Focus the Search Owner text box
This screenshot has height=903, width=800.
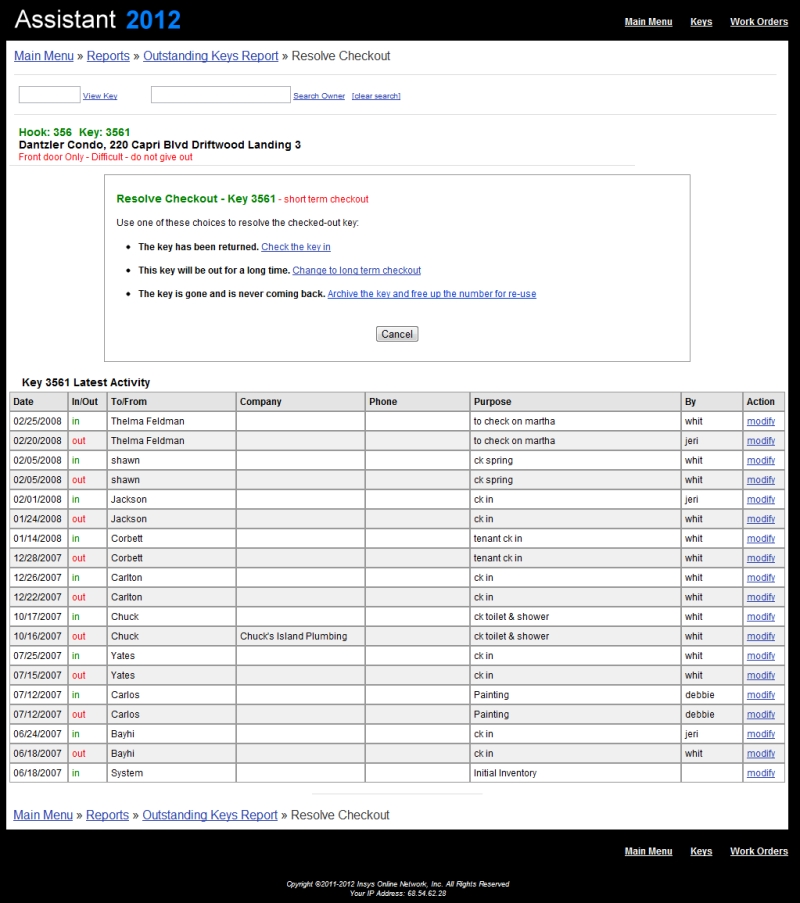[x=220, y=95]
